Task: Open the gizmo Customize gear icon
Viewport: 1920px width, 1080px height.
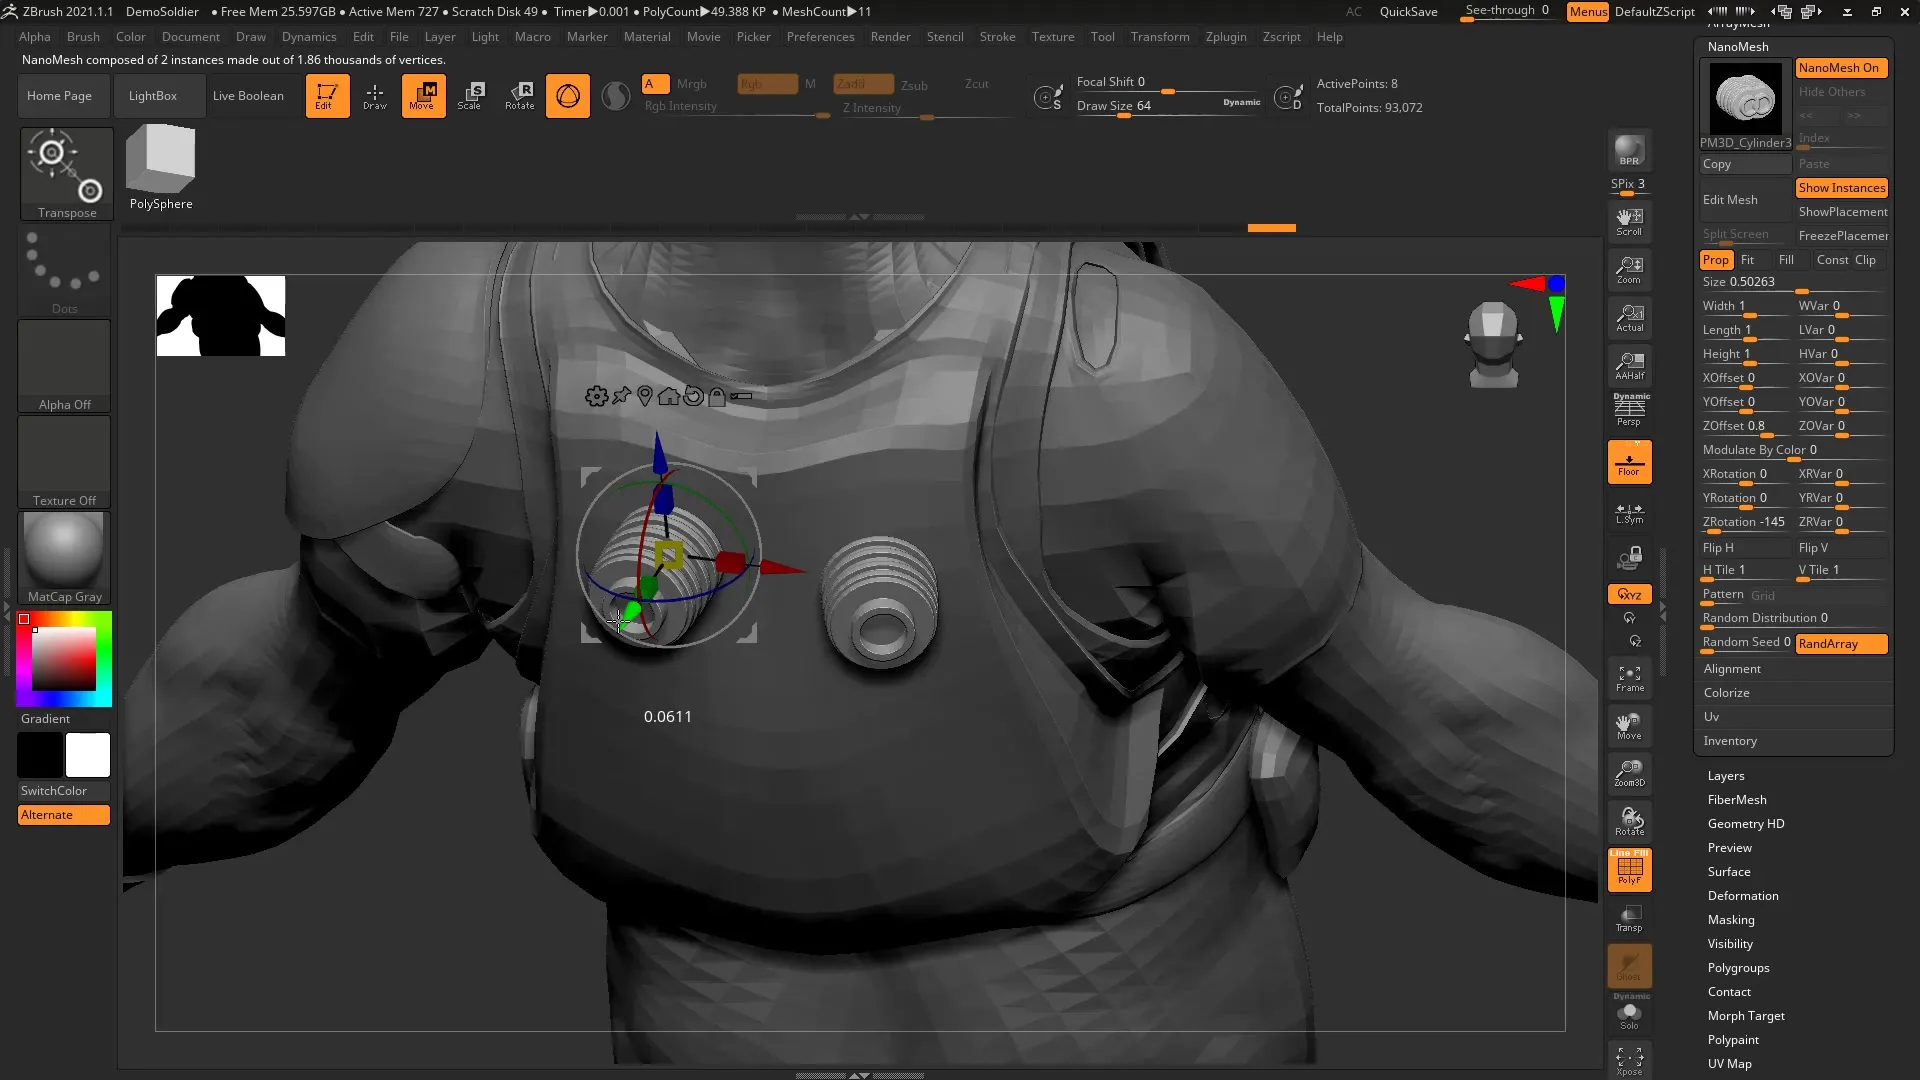Action: 596,396
